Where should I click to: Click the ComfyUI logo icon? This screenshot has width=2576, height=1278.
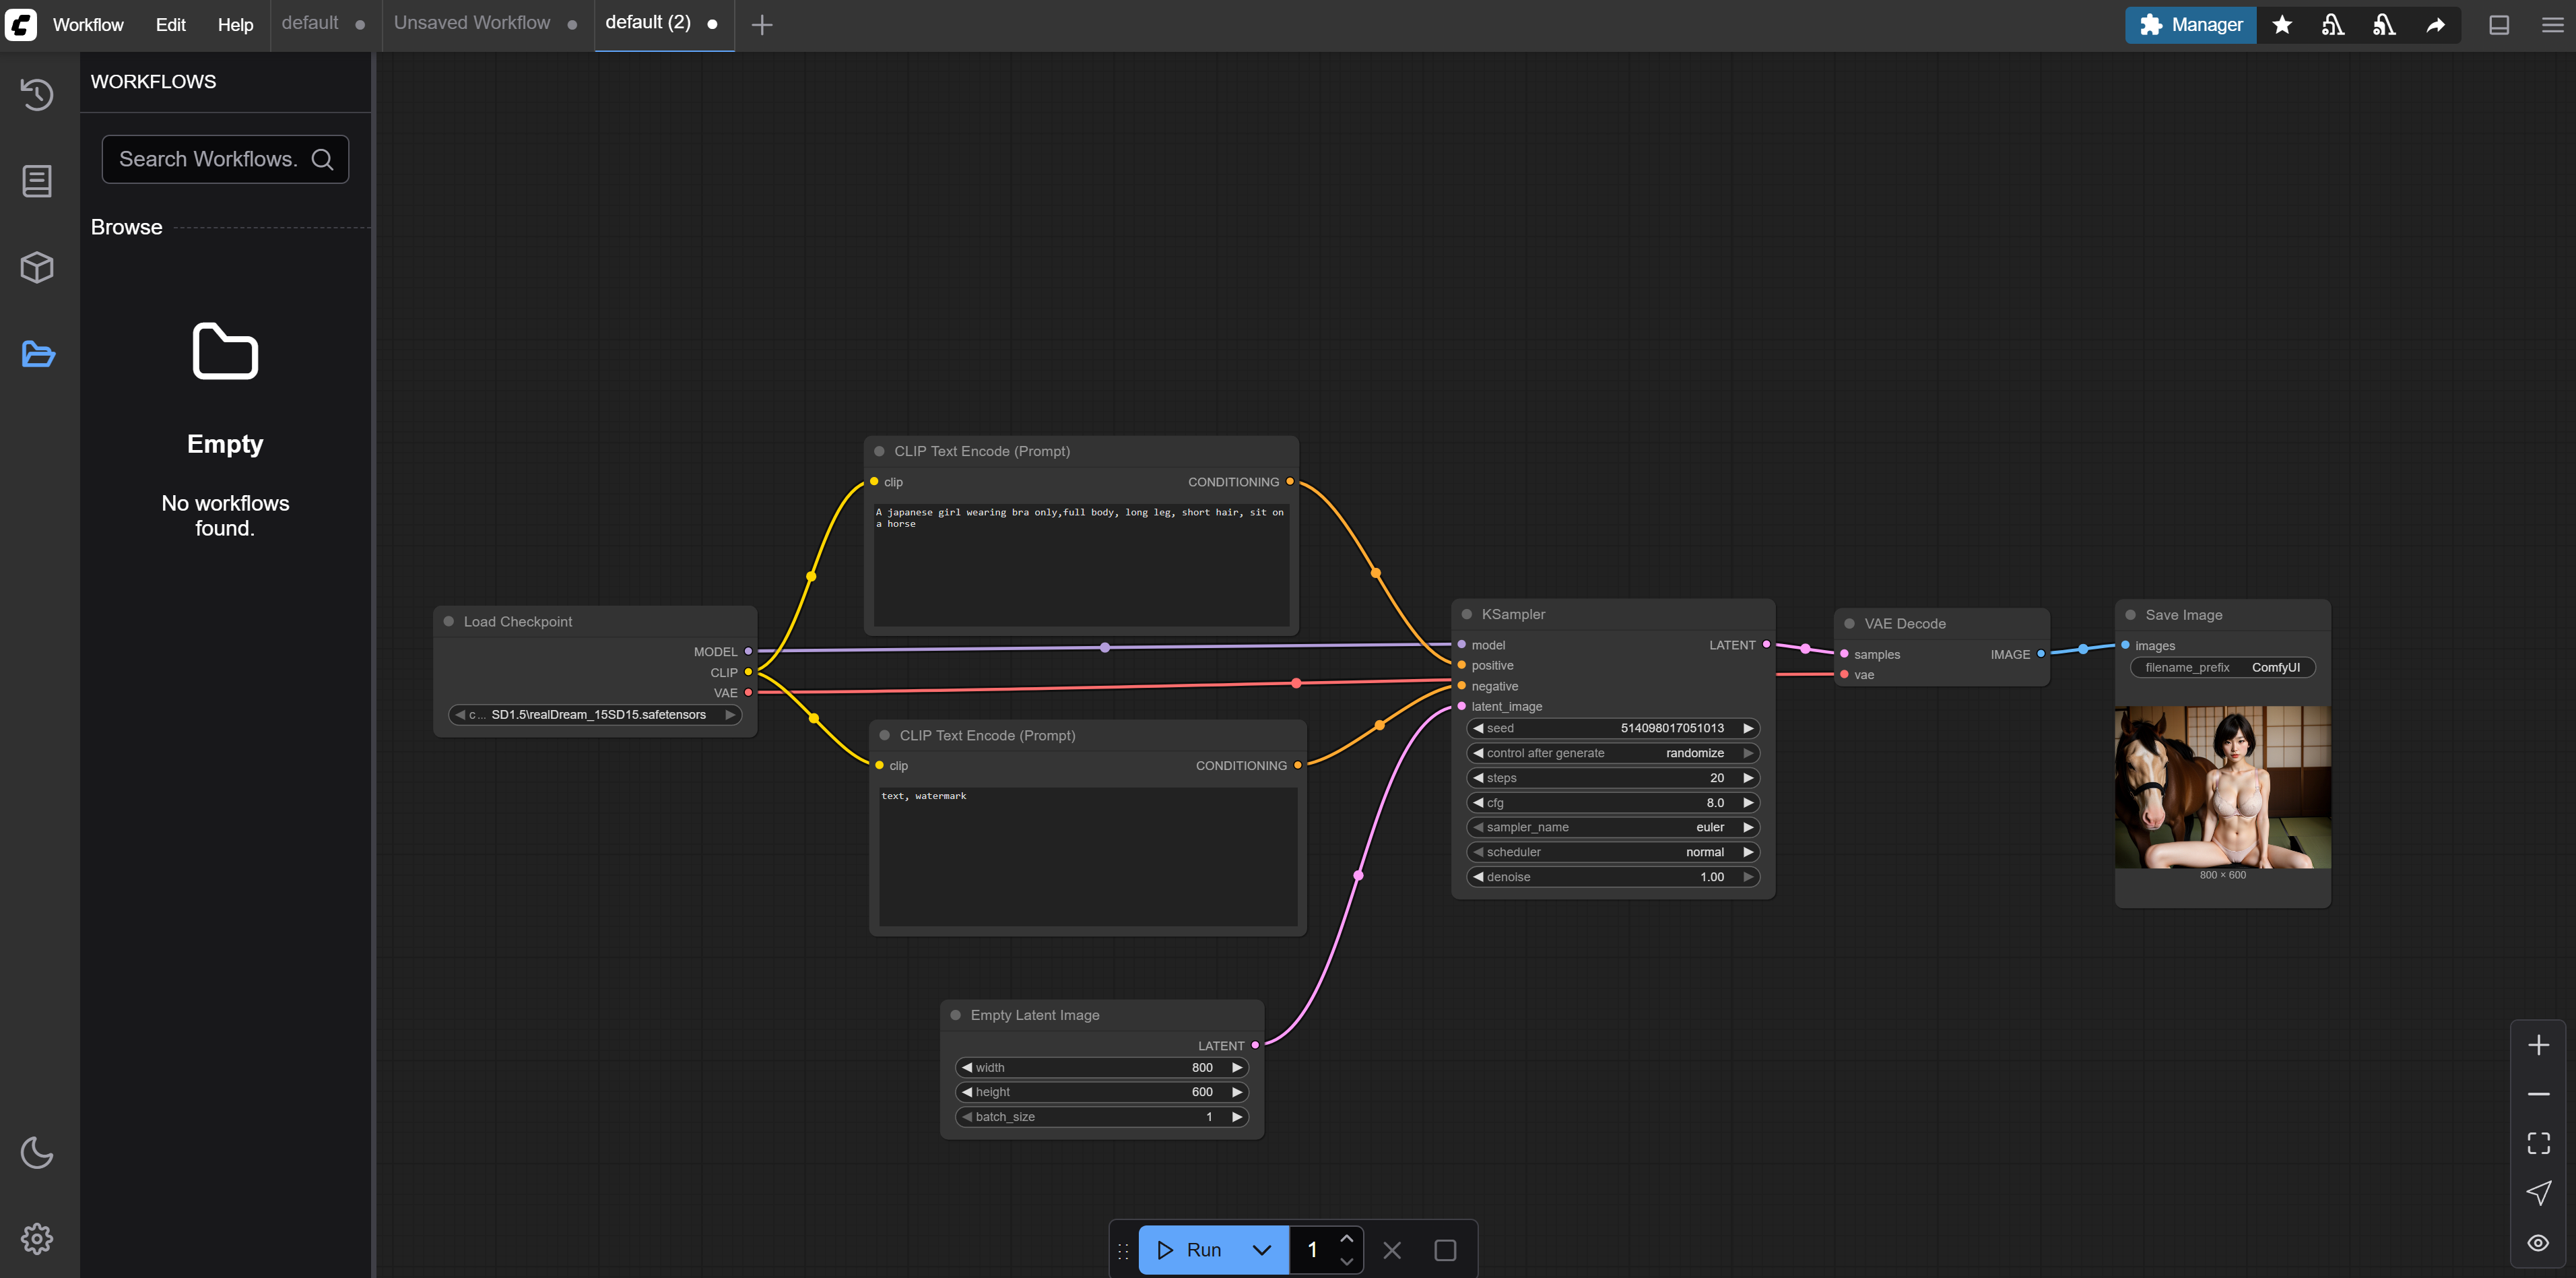(x=21, y=24)
